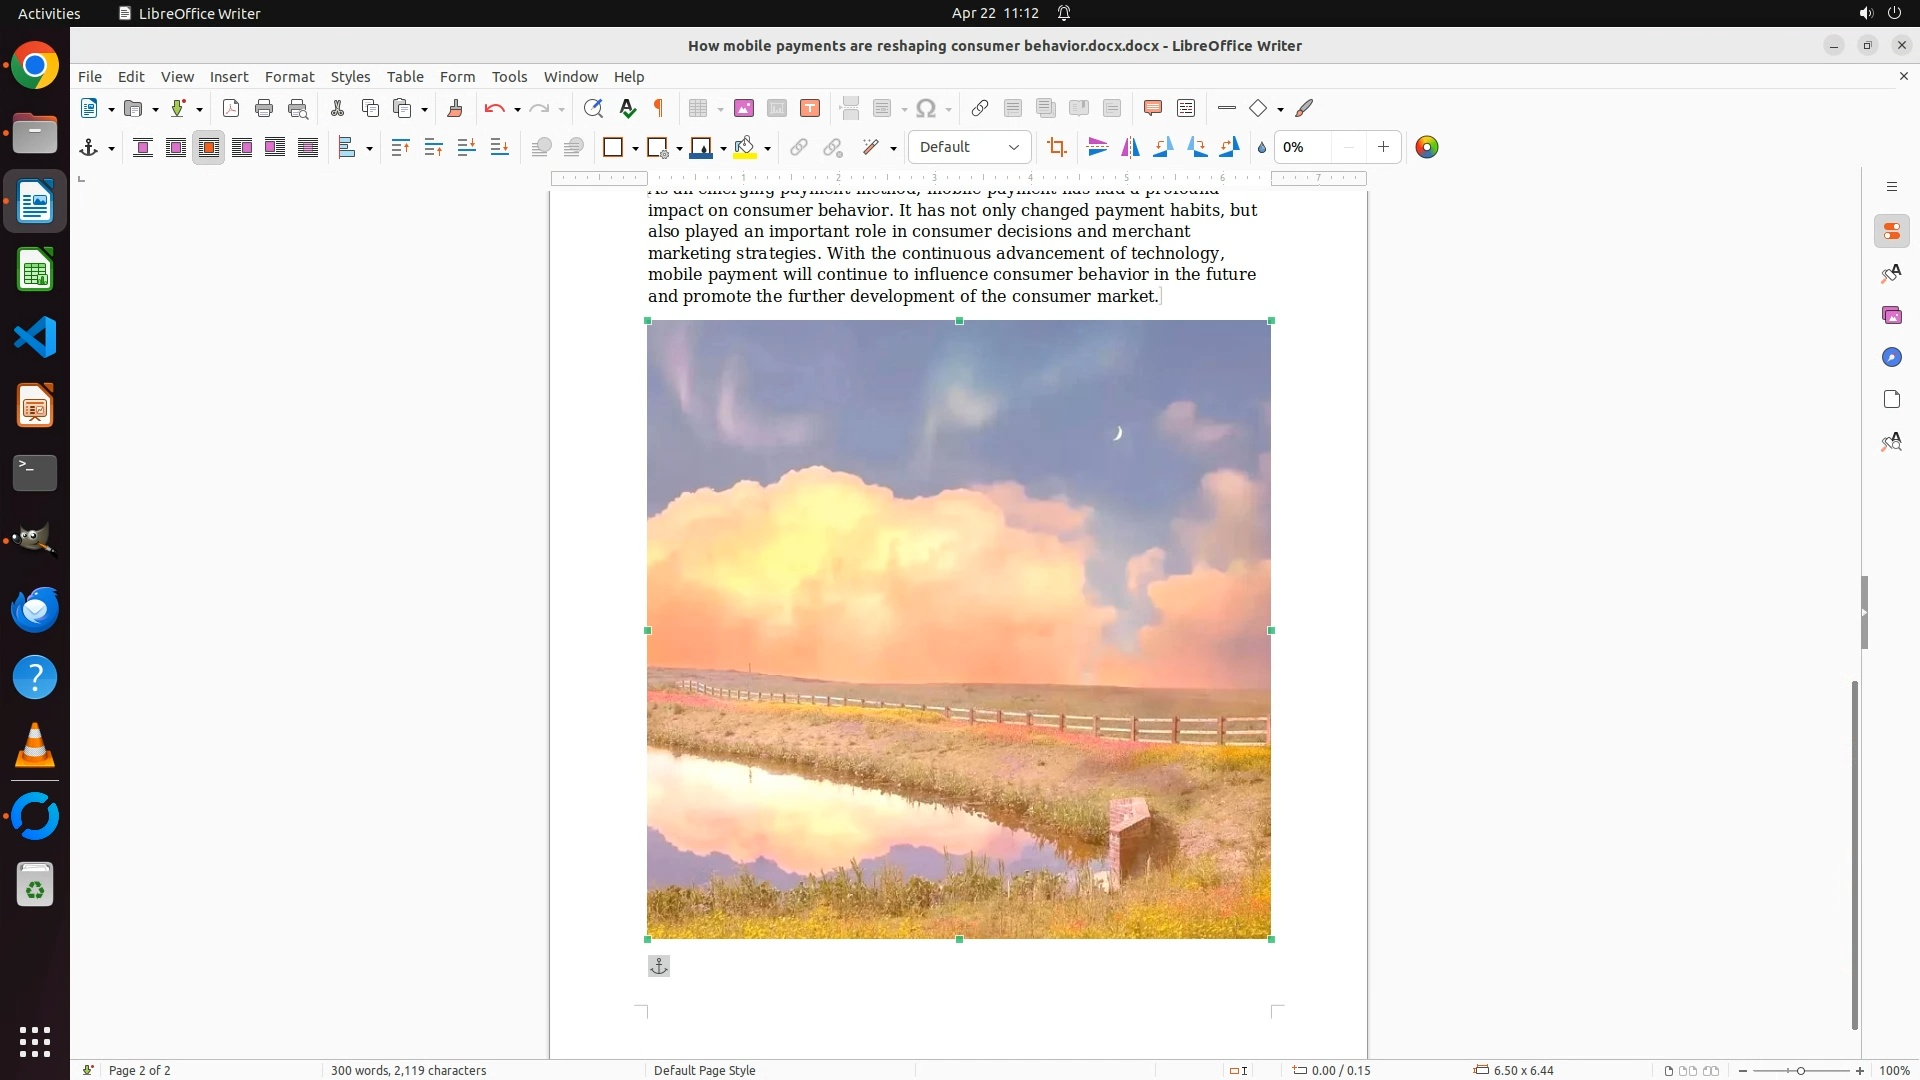Bring image to front
1920x1080 pixels.
(400, 148)
